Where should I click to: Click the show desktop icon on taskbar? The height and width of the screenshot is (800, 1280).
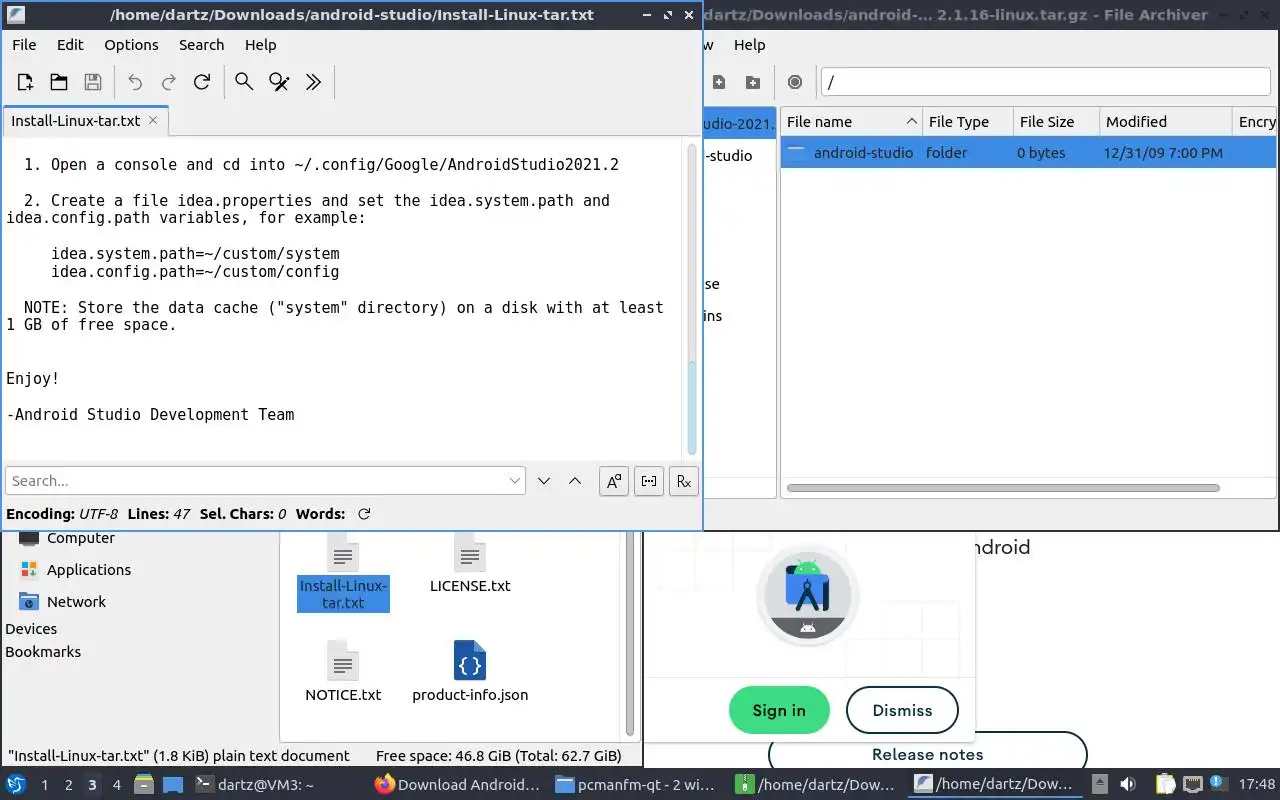coord(173,785)
